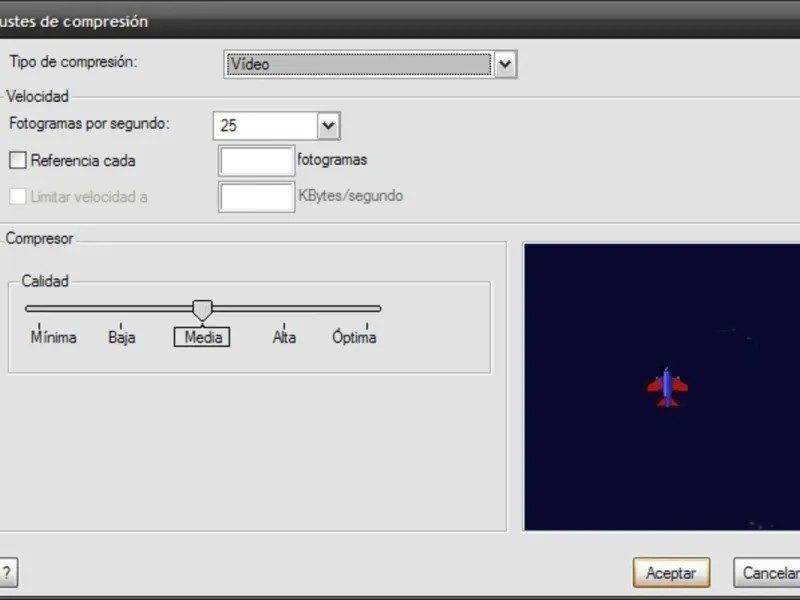The height and width of the screenshot is (600, 800).
Task: Enable the Referencia cada checkbox
Action: (18, 160)
